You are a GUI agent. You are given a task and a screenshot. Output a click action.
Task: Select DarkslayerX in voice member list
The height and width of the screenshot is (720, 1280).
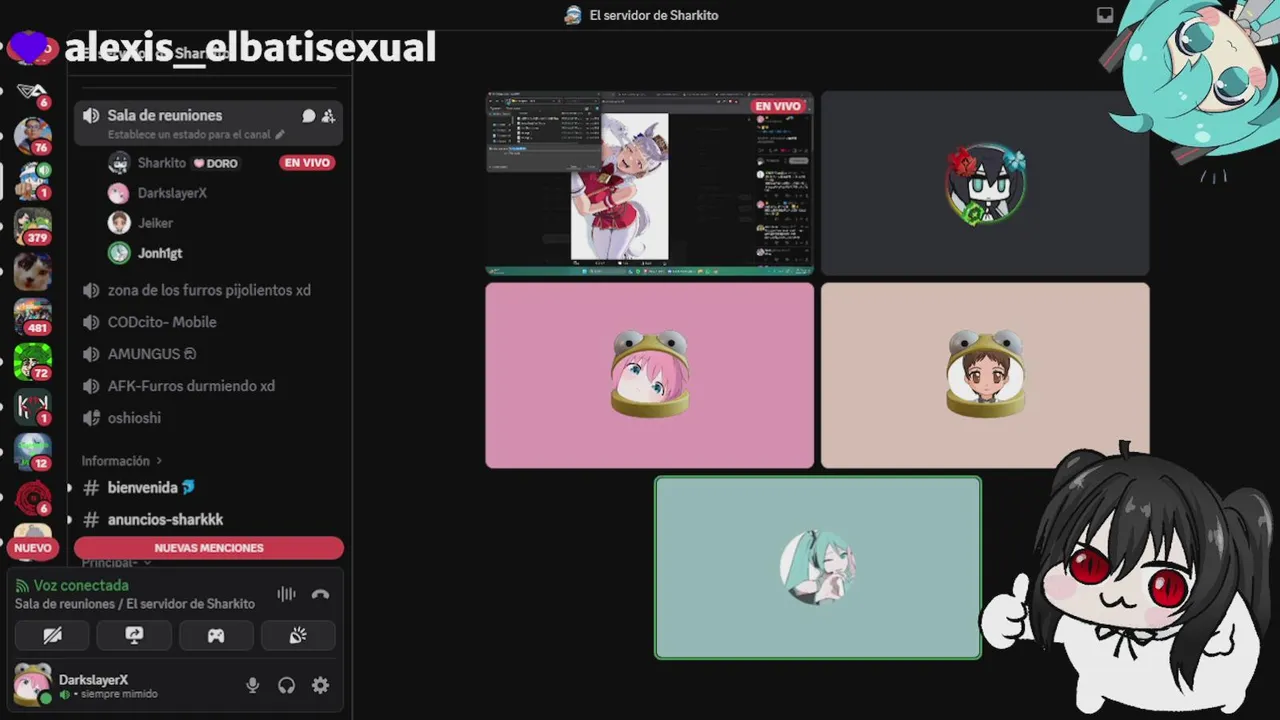coord(172,193)
